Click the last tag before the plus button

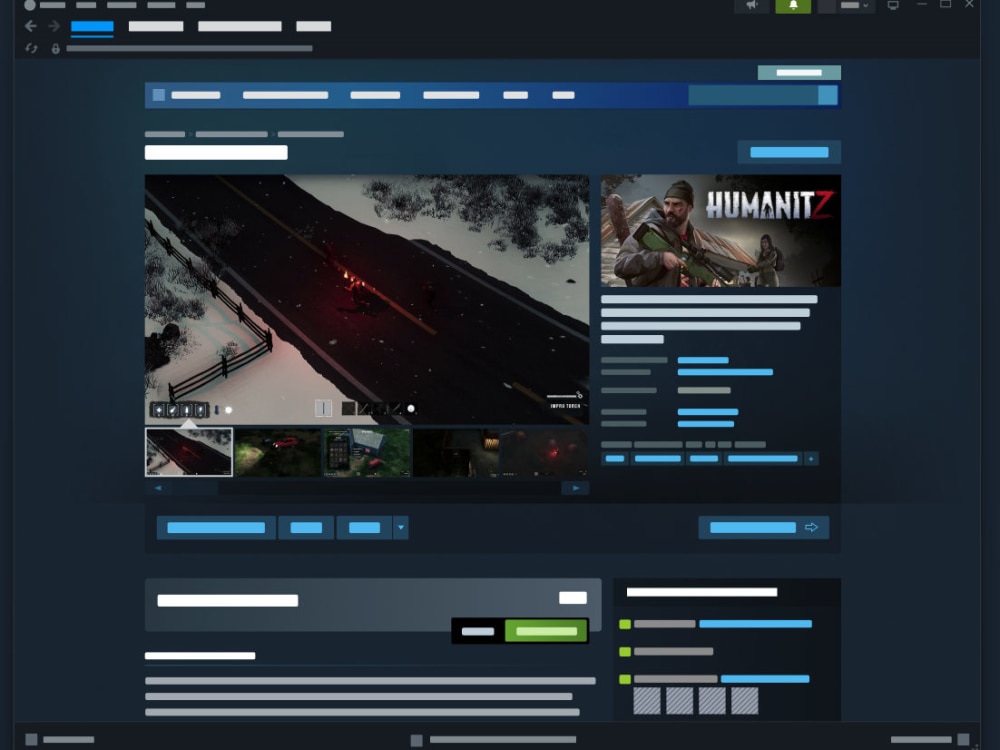tap(763, 459)
